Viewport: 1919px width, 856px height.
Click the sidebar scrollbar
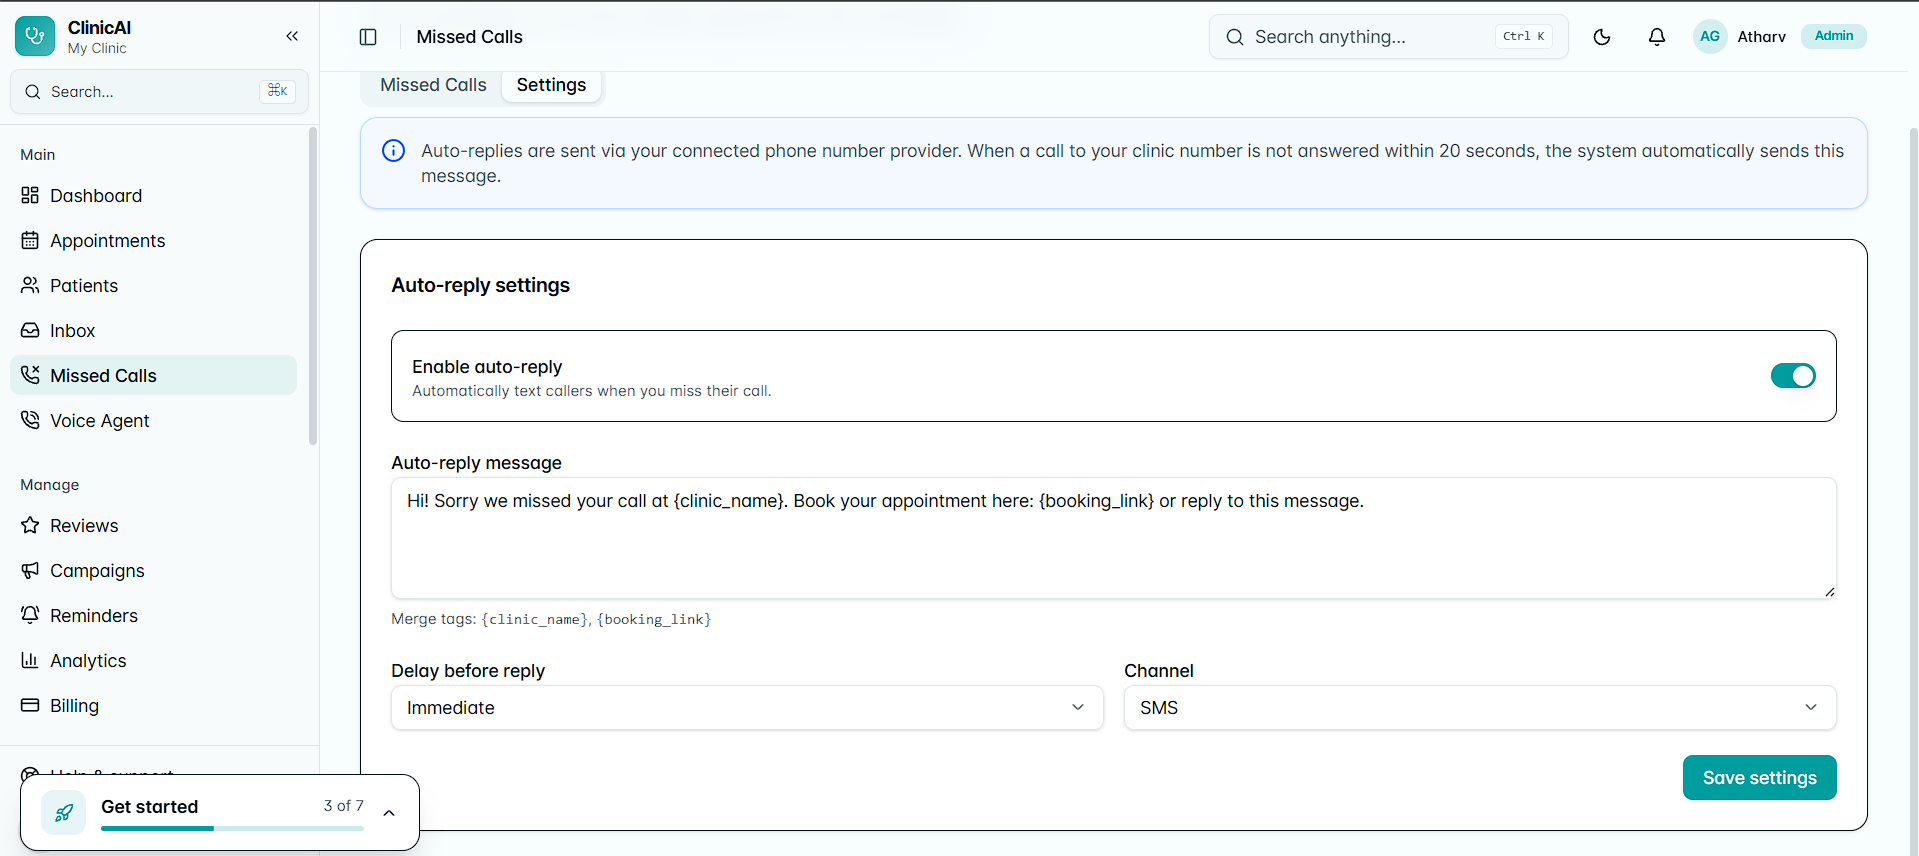point(313,286)
